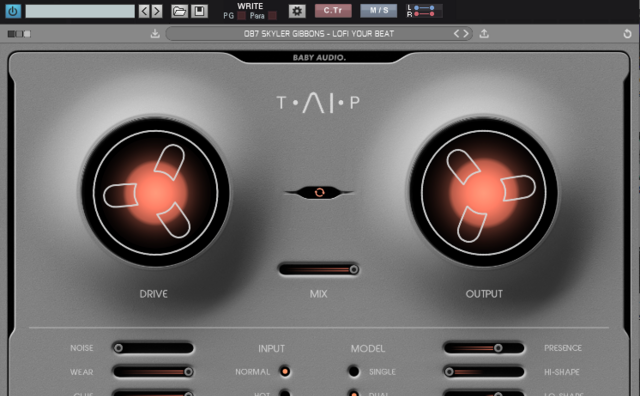Click the PRESENCE slider
This screenshot has width=640, height=396.
[484, 348]
